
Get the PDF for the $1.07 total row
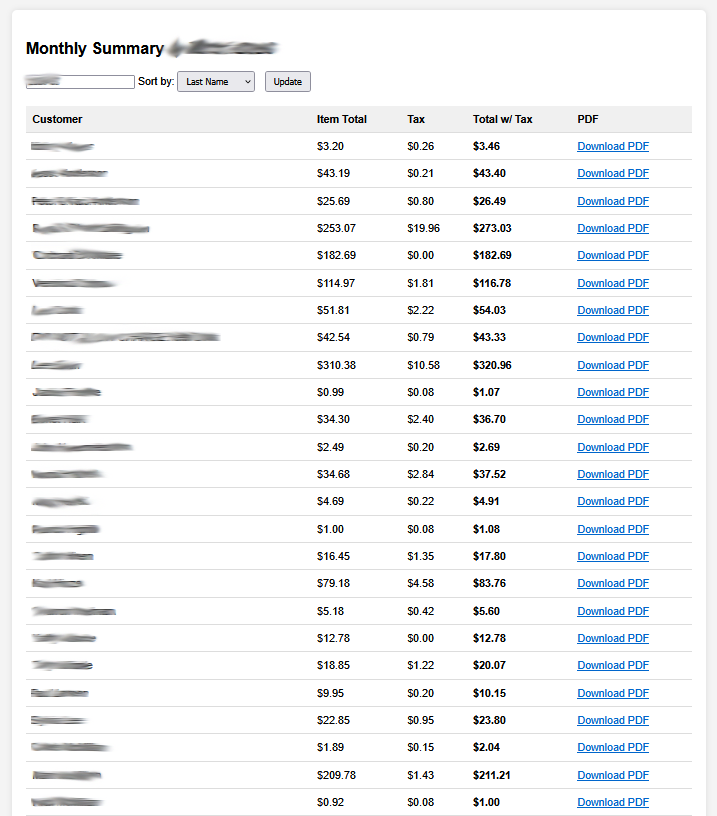tap(613, 392)
